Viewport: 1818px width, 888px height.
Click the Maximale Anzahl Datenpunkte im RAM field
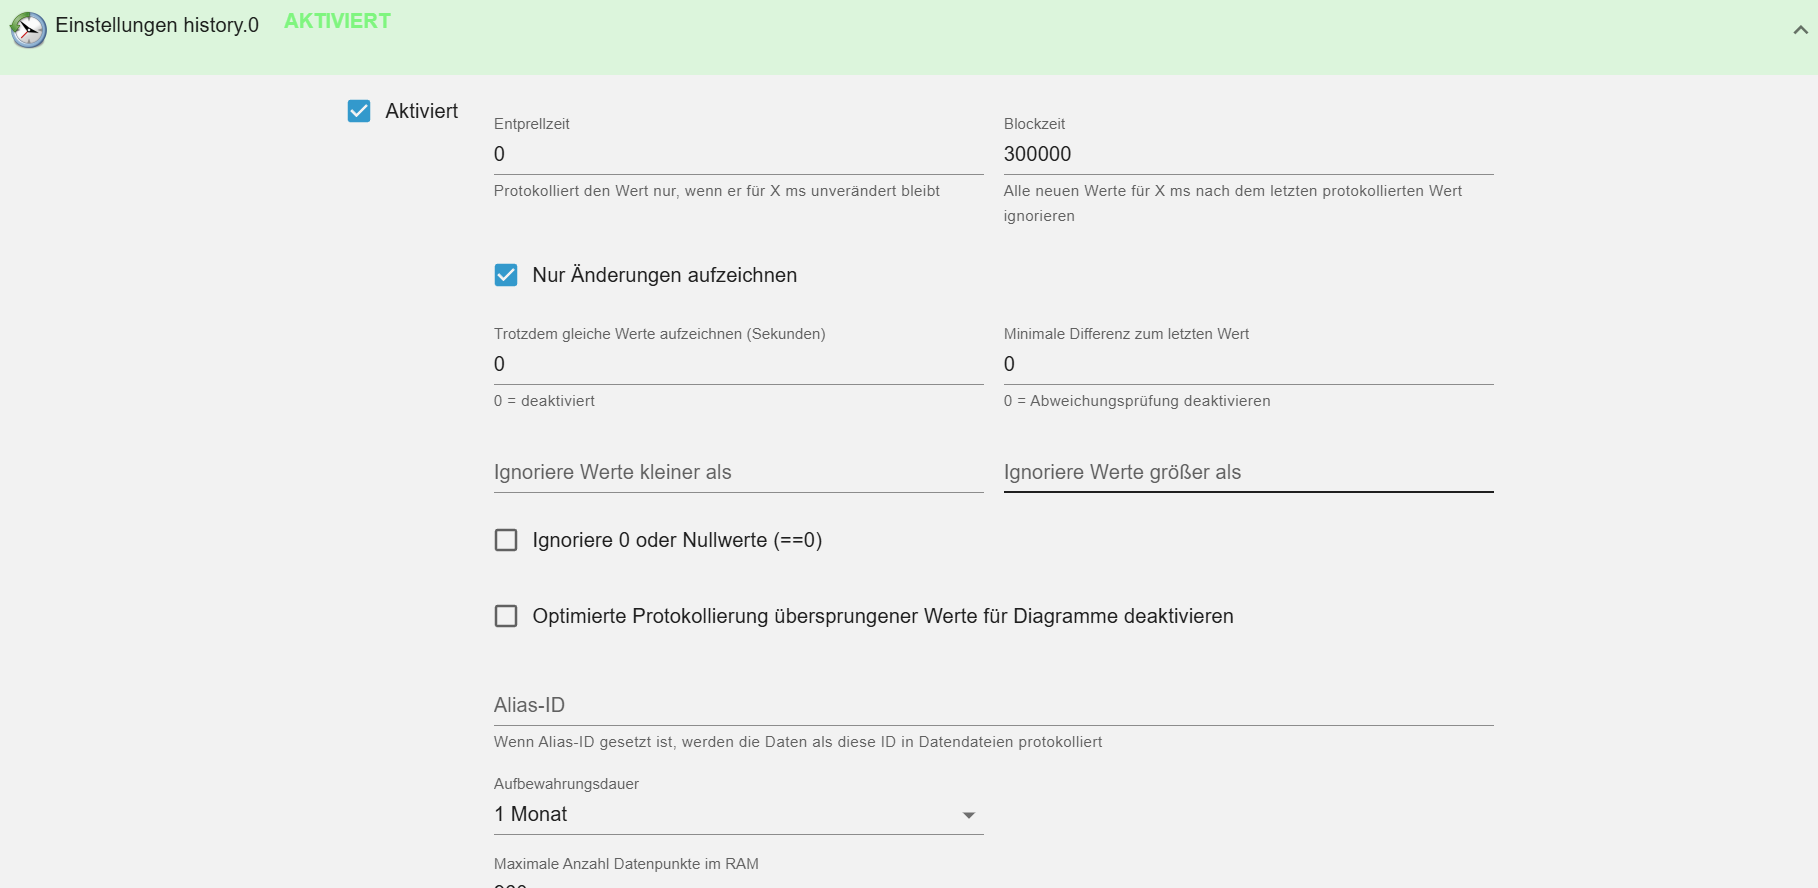point(738,882)
